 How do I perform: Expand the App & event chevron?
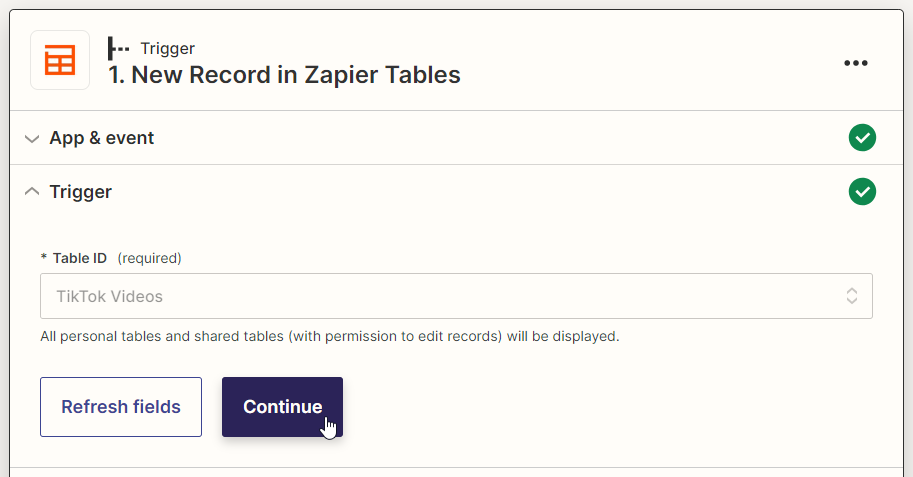coord(32,138)
